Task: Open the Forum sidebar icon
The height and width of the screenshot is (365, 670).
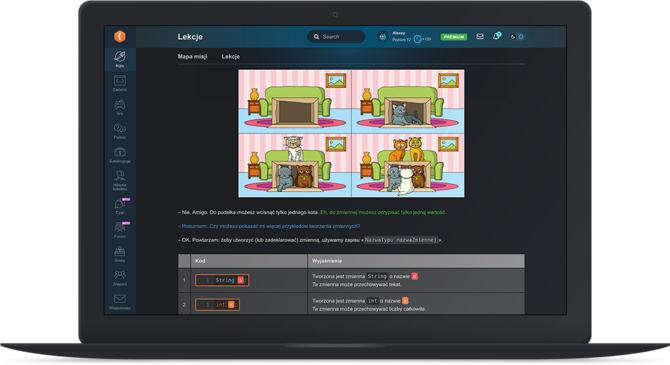Action: (x=120, y=230)
